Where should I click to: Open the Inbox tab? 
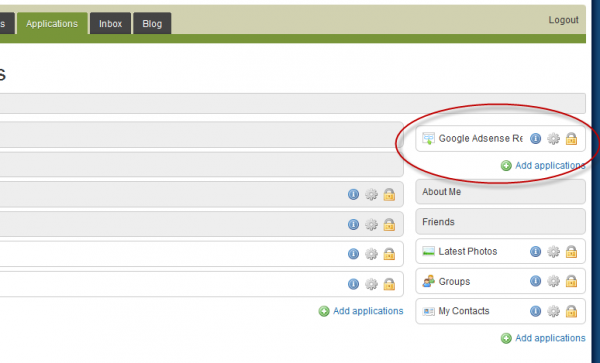[x=111, y=24]
